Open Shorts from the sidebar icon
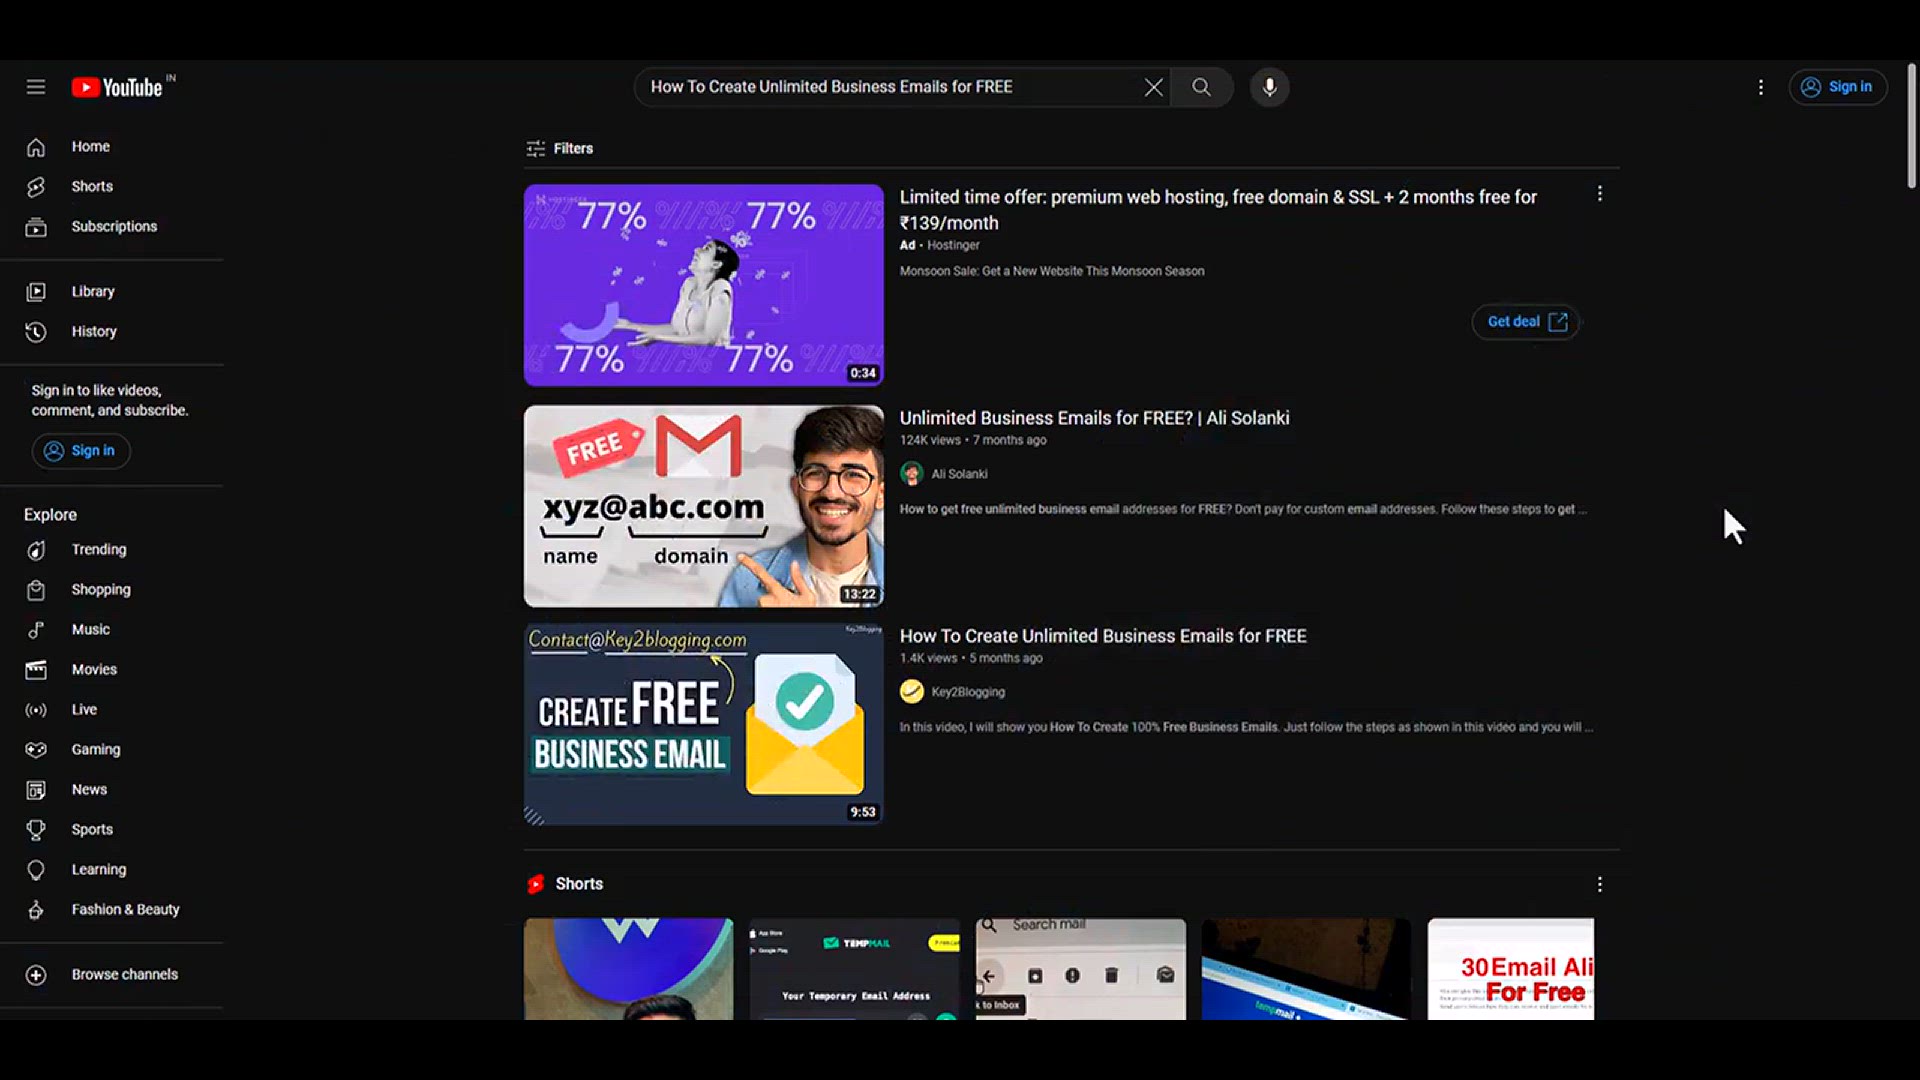The width and height of the screenshot is (1920, 1080). pyautogui.click(x=36, y=187)
